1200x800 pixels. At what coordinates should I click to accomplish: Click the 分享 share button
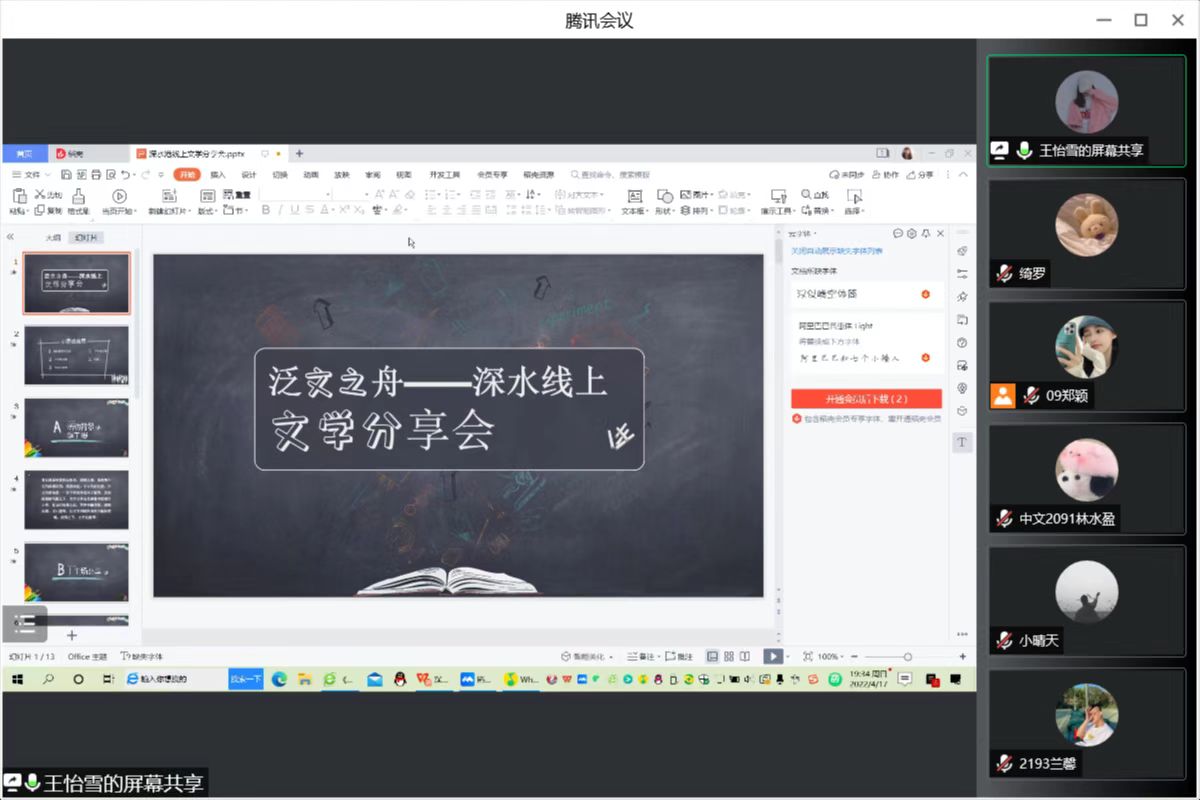(921, 174)
